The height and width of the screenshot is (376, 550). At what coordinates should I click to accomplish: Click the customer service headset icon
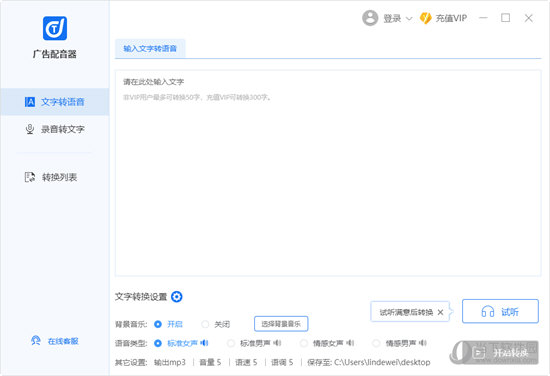(x=35, y=341)
